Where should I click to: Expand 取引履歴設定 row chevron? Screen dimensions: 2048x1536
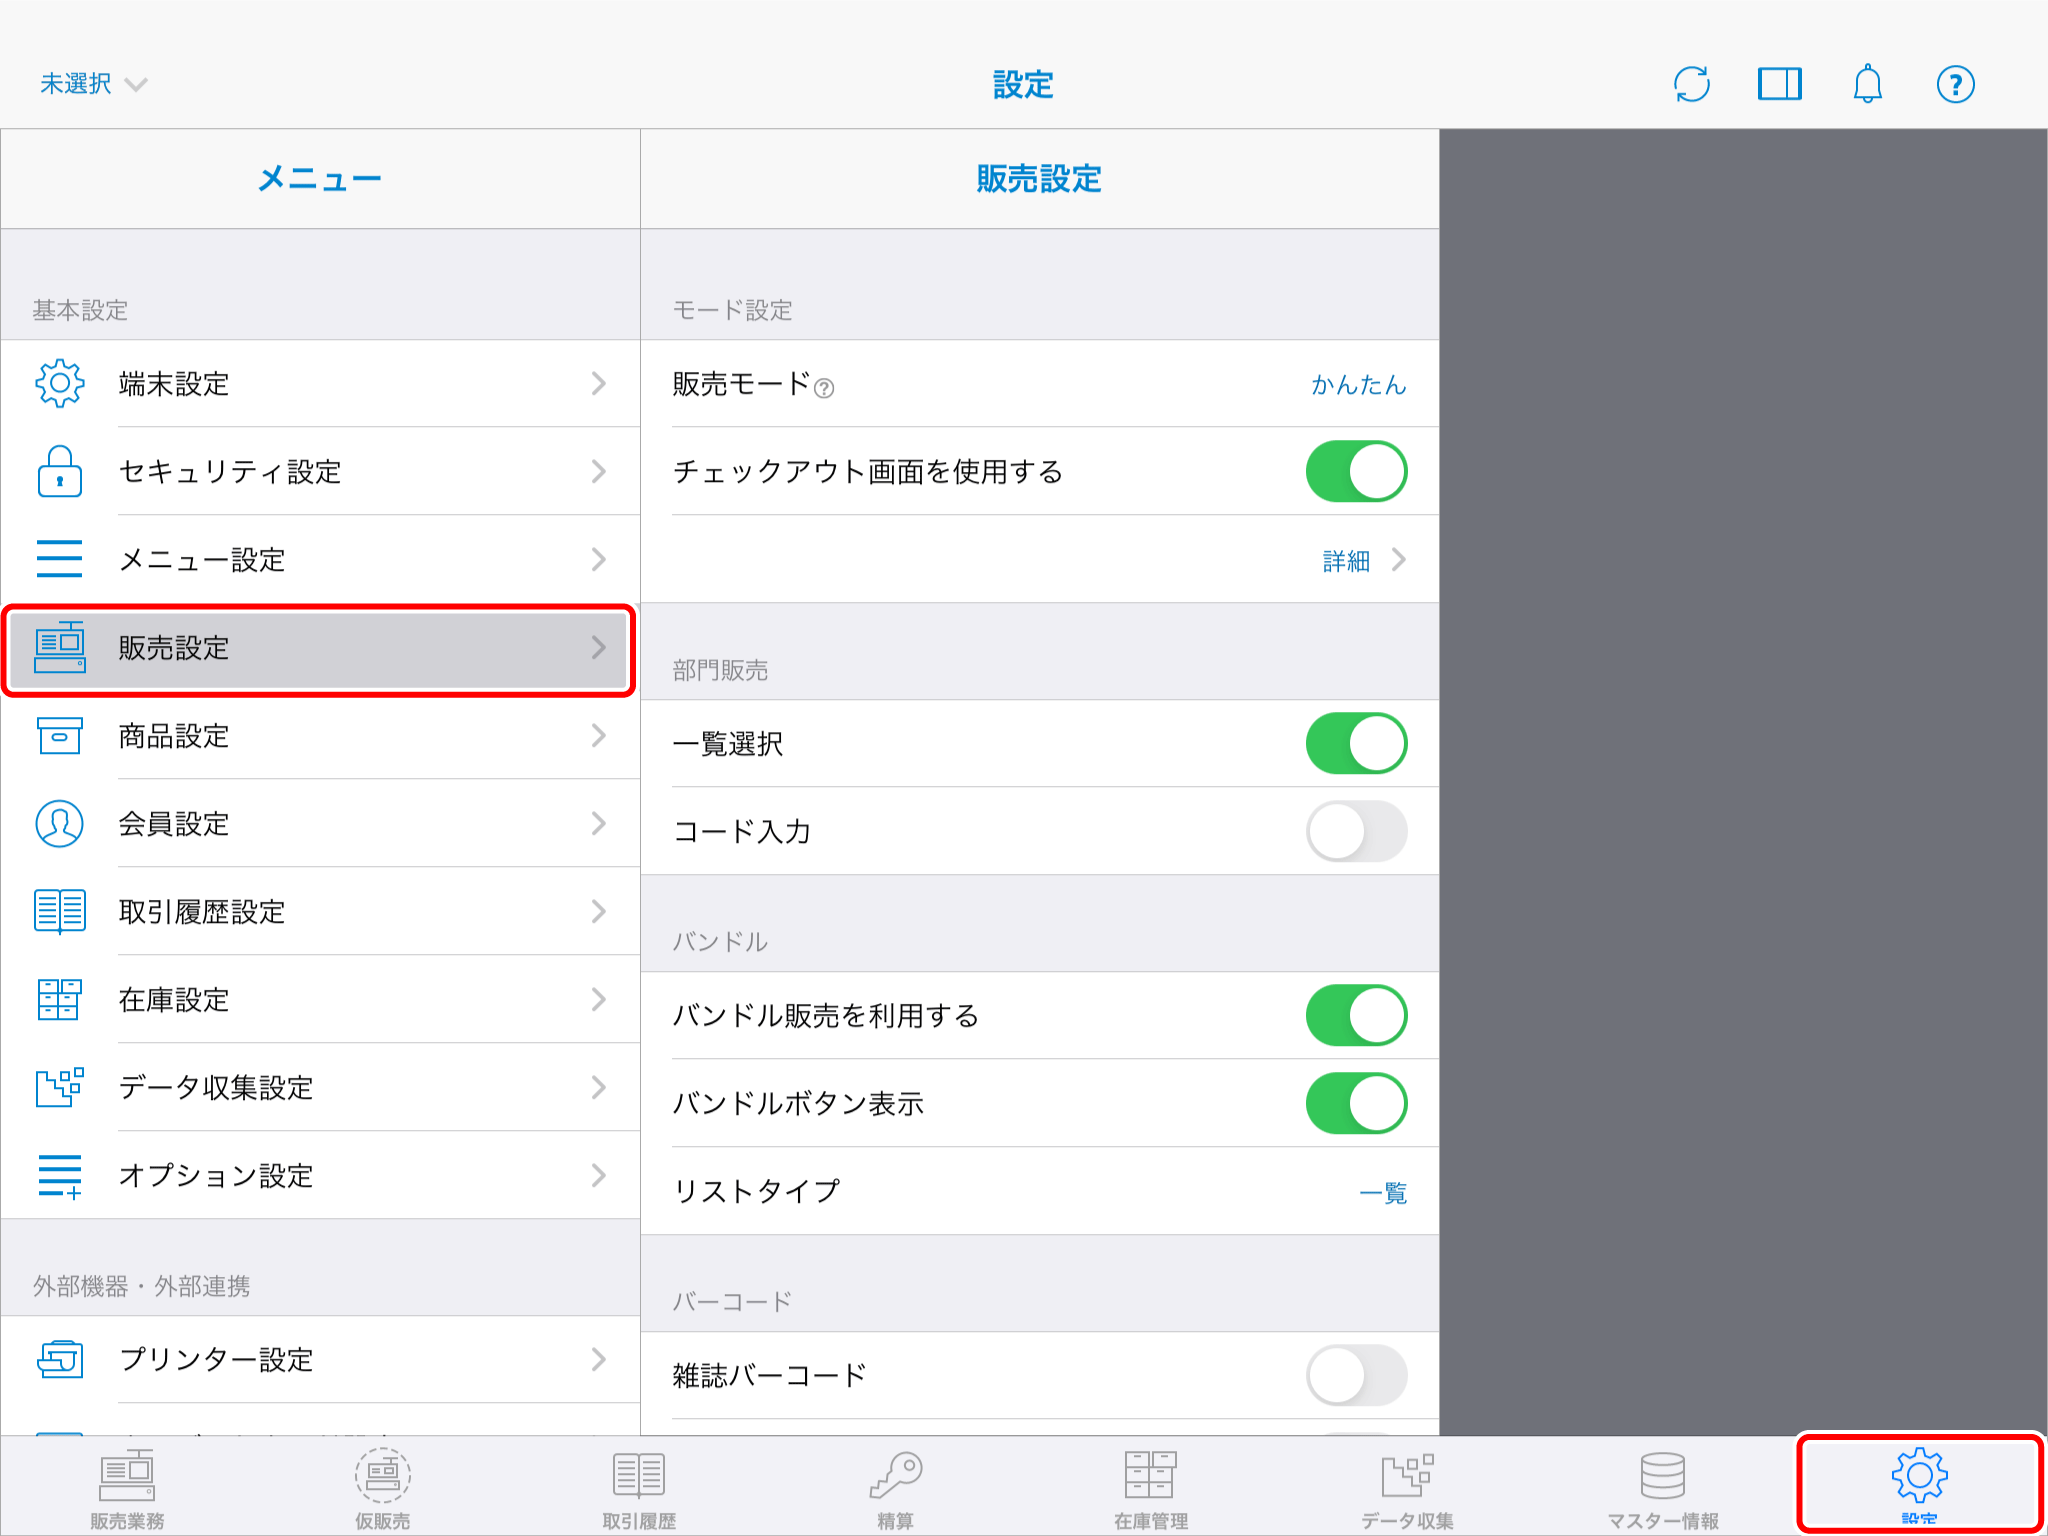(x=598, y=911)
